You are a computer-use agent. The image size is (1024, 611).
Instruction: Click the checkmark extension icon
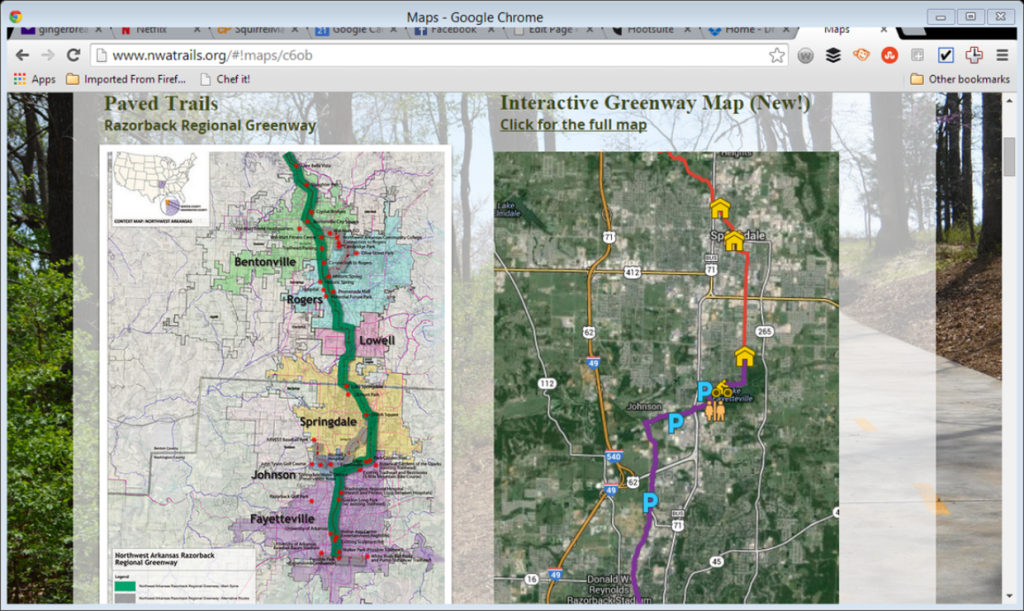point(946,55)
